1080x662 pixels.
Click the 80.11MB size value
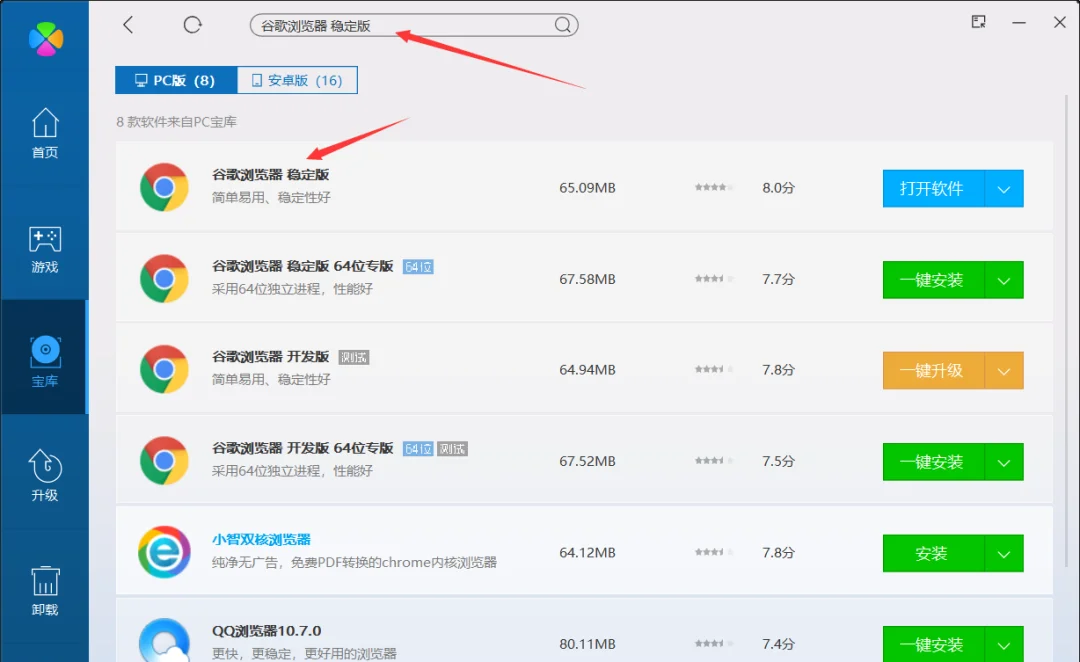(x=587, y=644)
